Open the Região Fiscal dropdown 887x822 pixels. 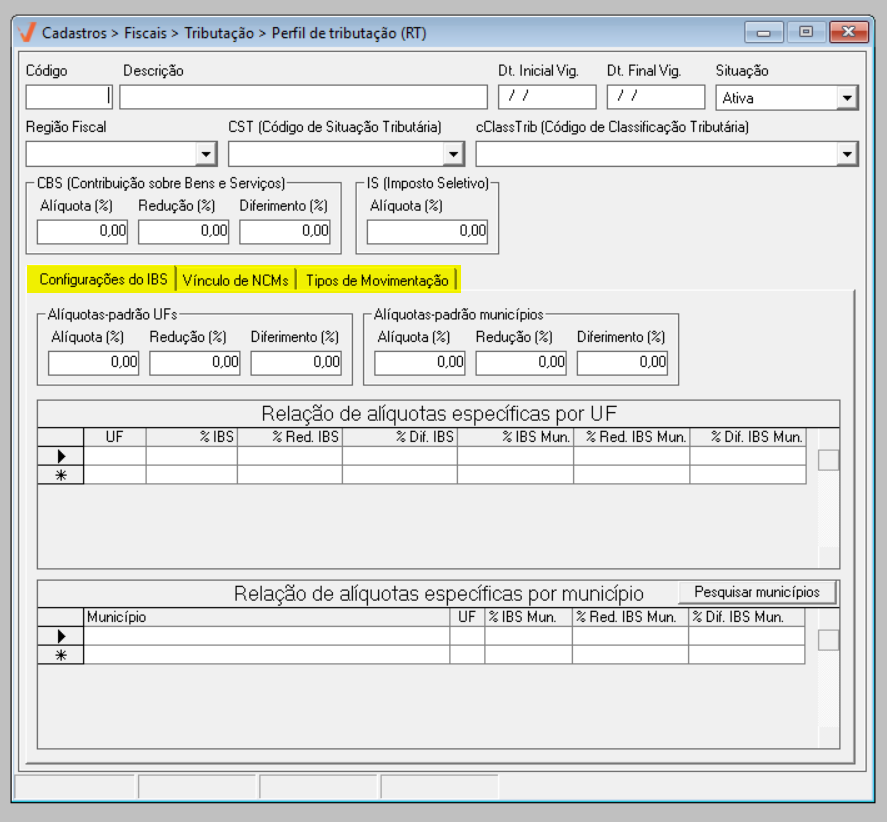tap(206, 154)
